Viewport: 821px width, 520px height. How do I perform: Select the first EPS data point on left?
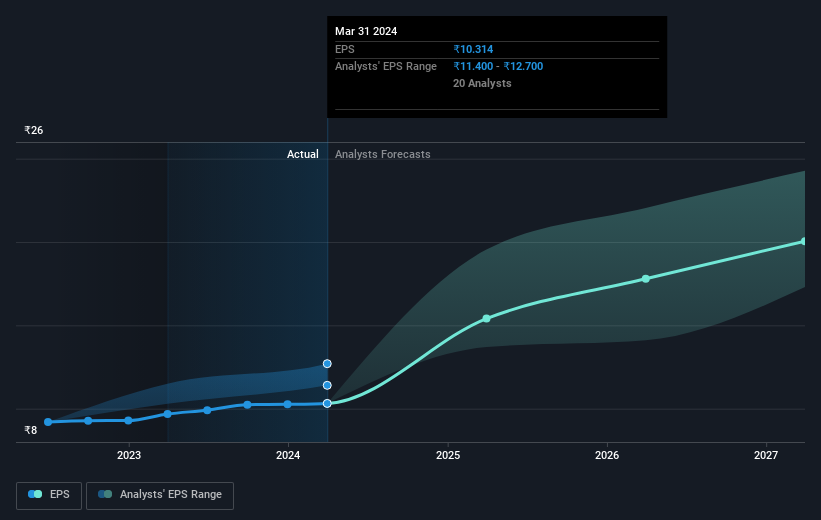pos(48,422)
